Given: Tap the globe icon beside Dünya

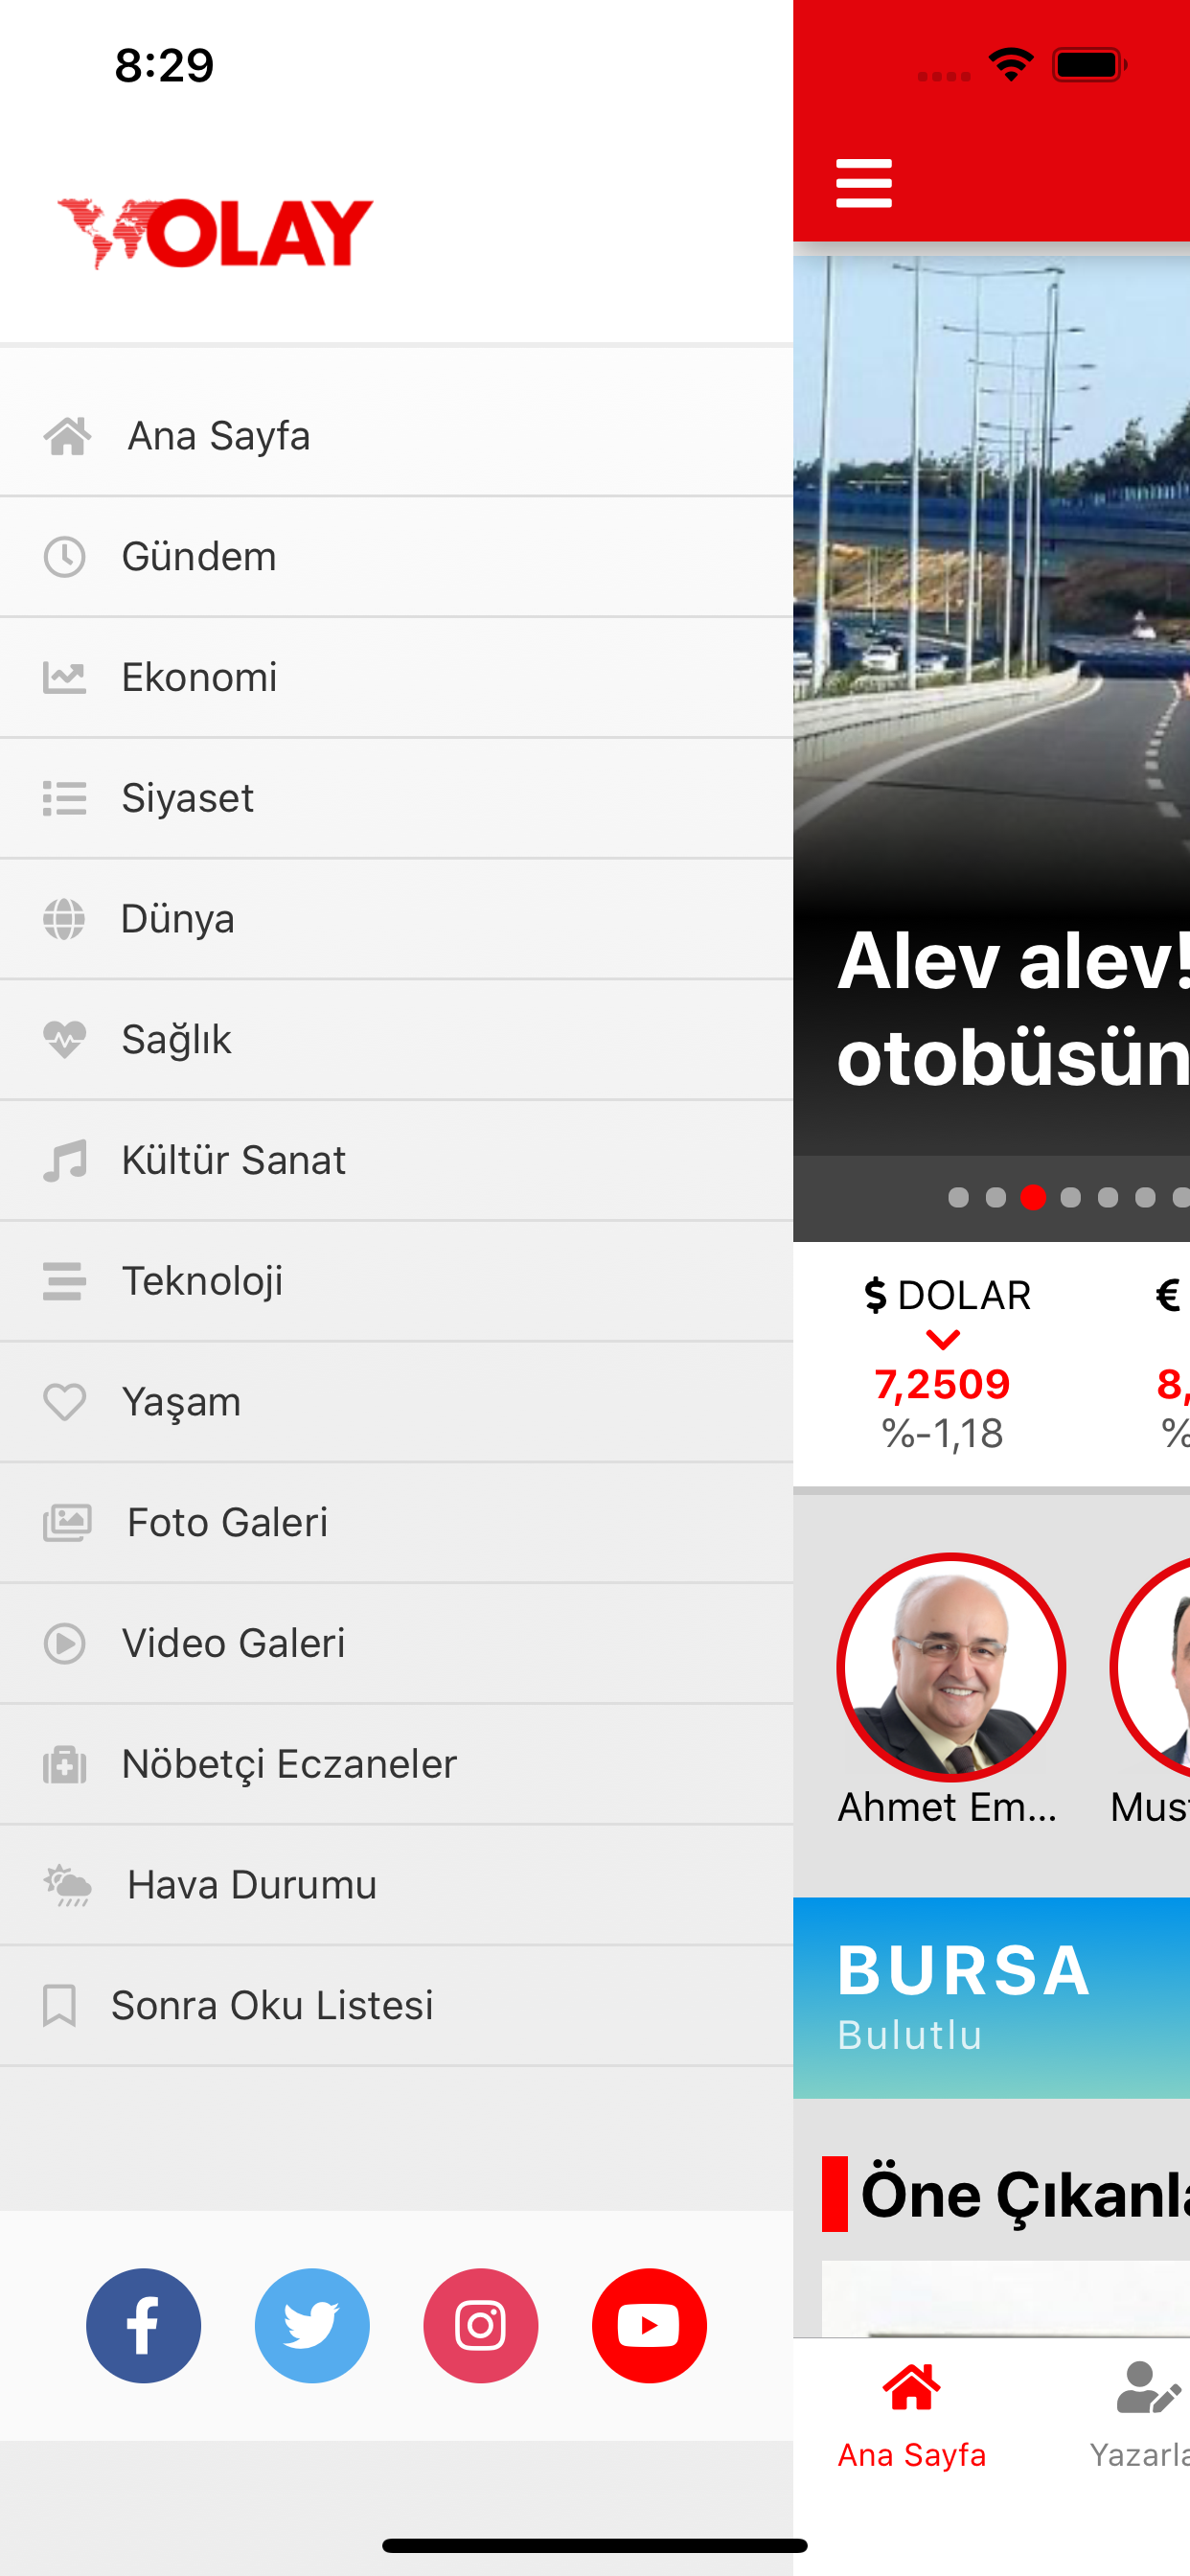Looking at the screenshot, I should [64, 919].
